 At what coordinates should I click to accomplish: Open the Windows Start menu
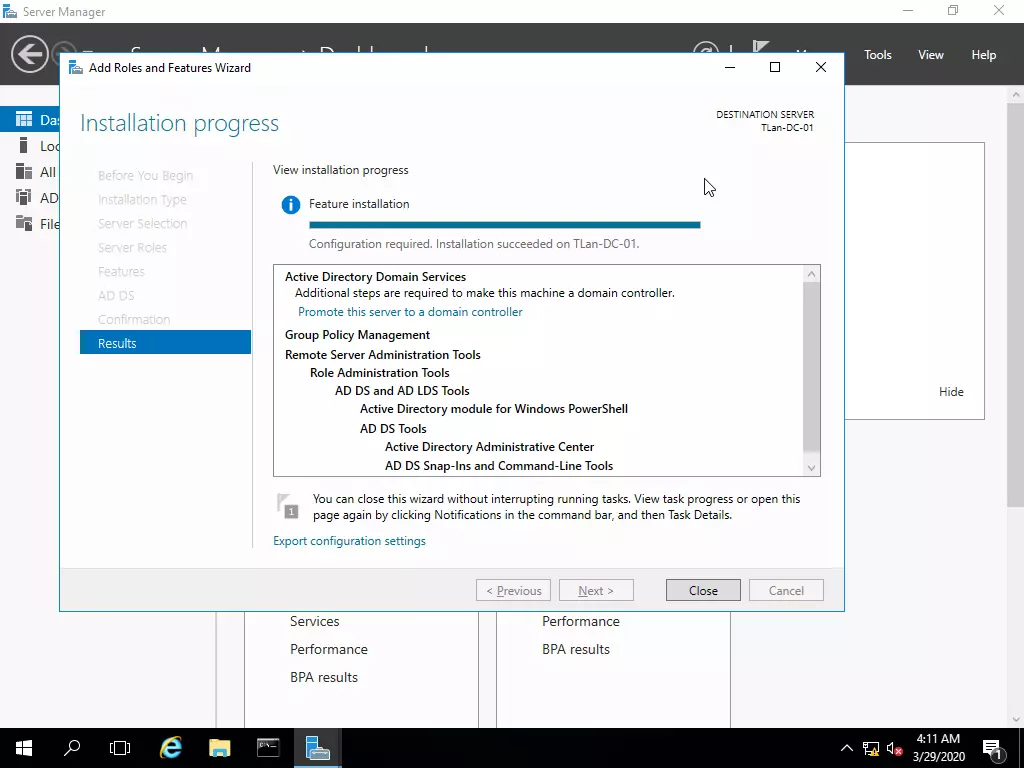24,748
